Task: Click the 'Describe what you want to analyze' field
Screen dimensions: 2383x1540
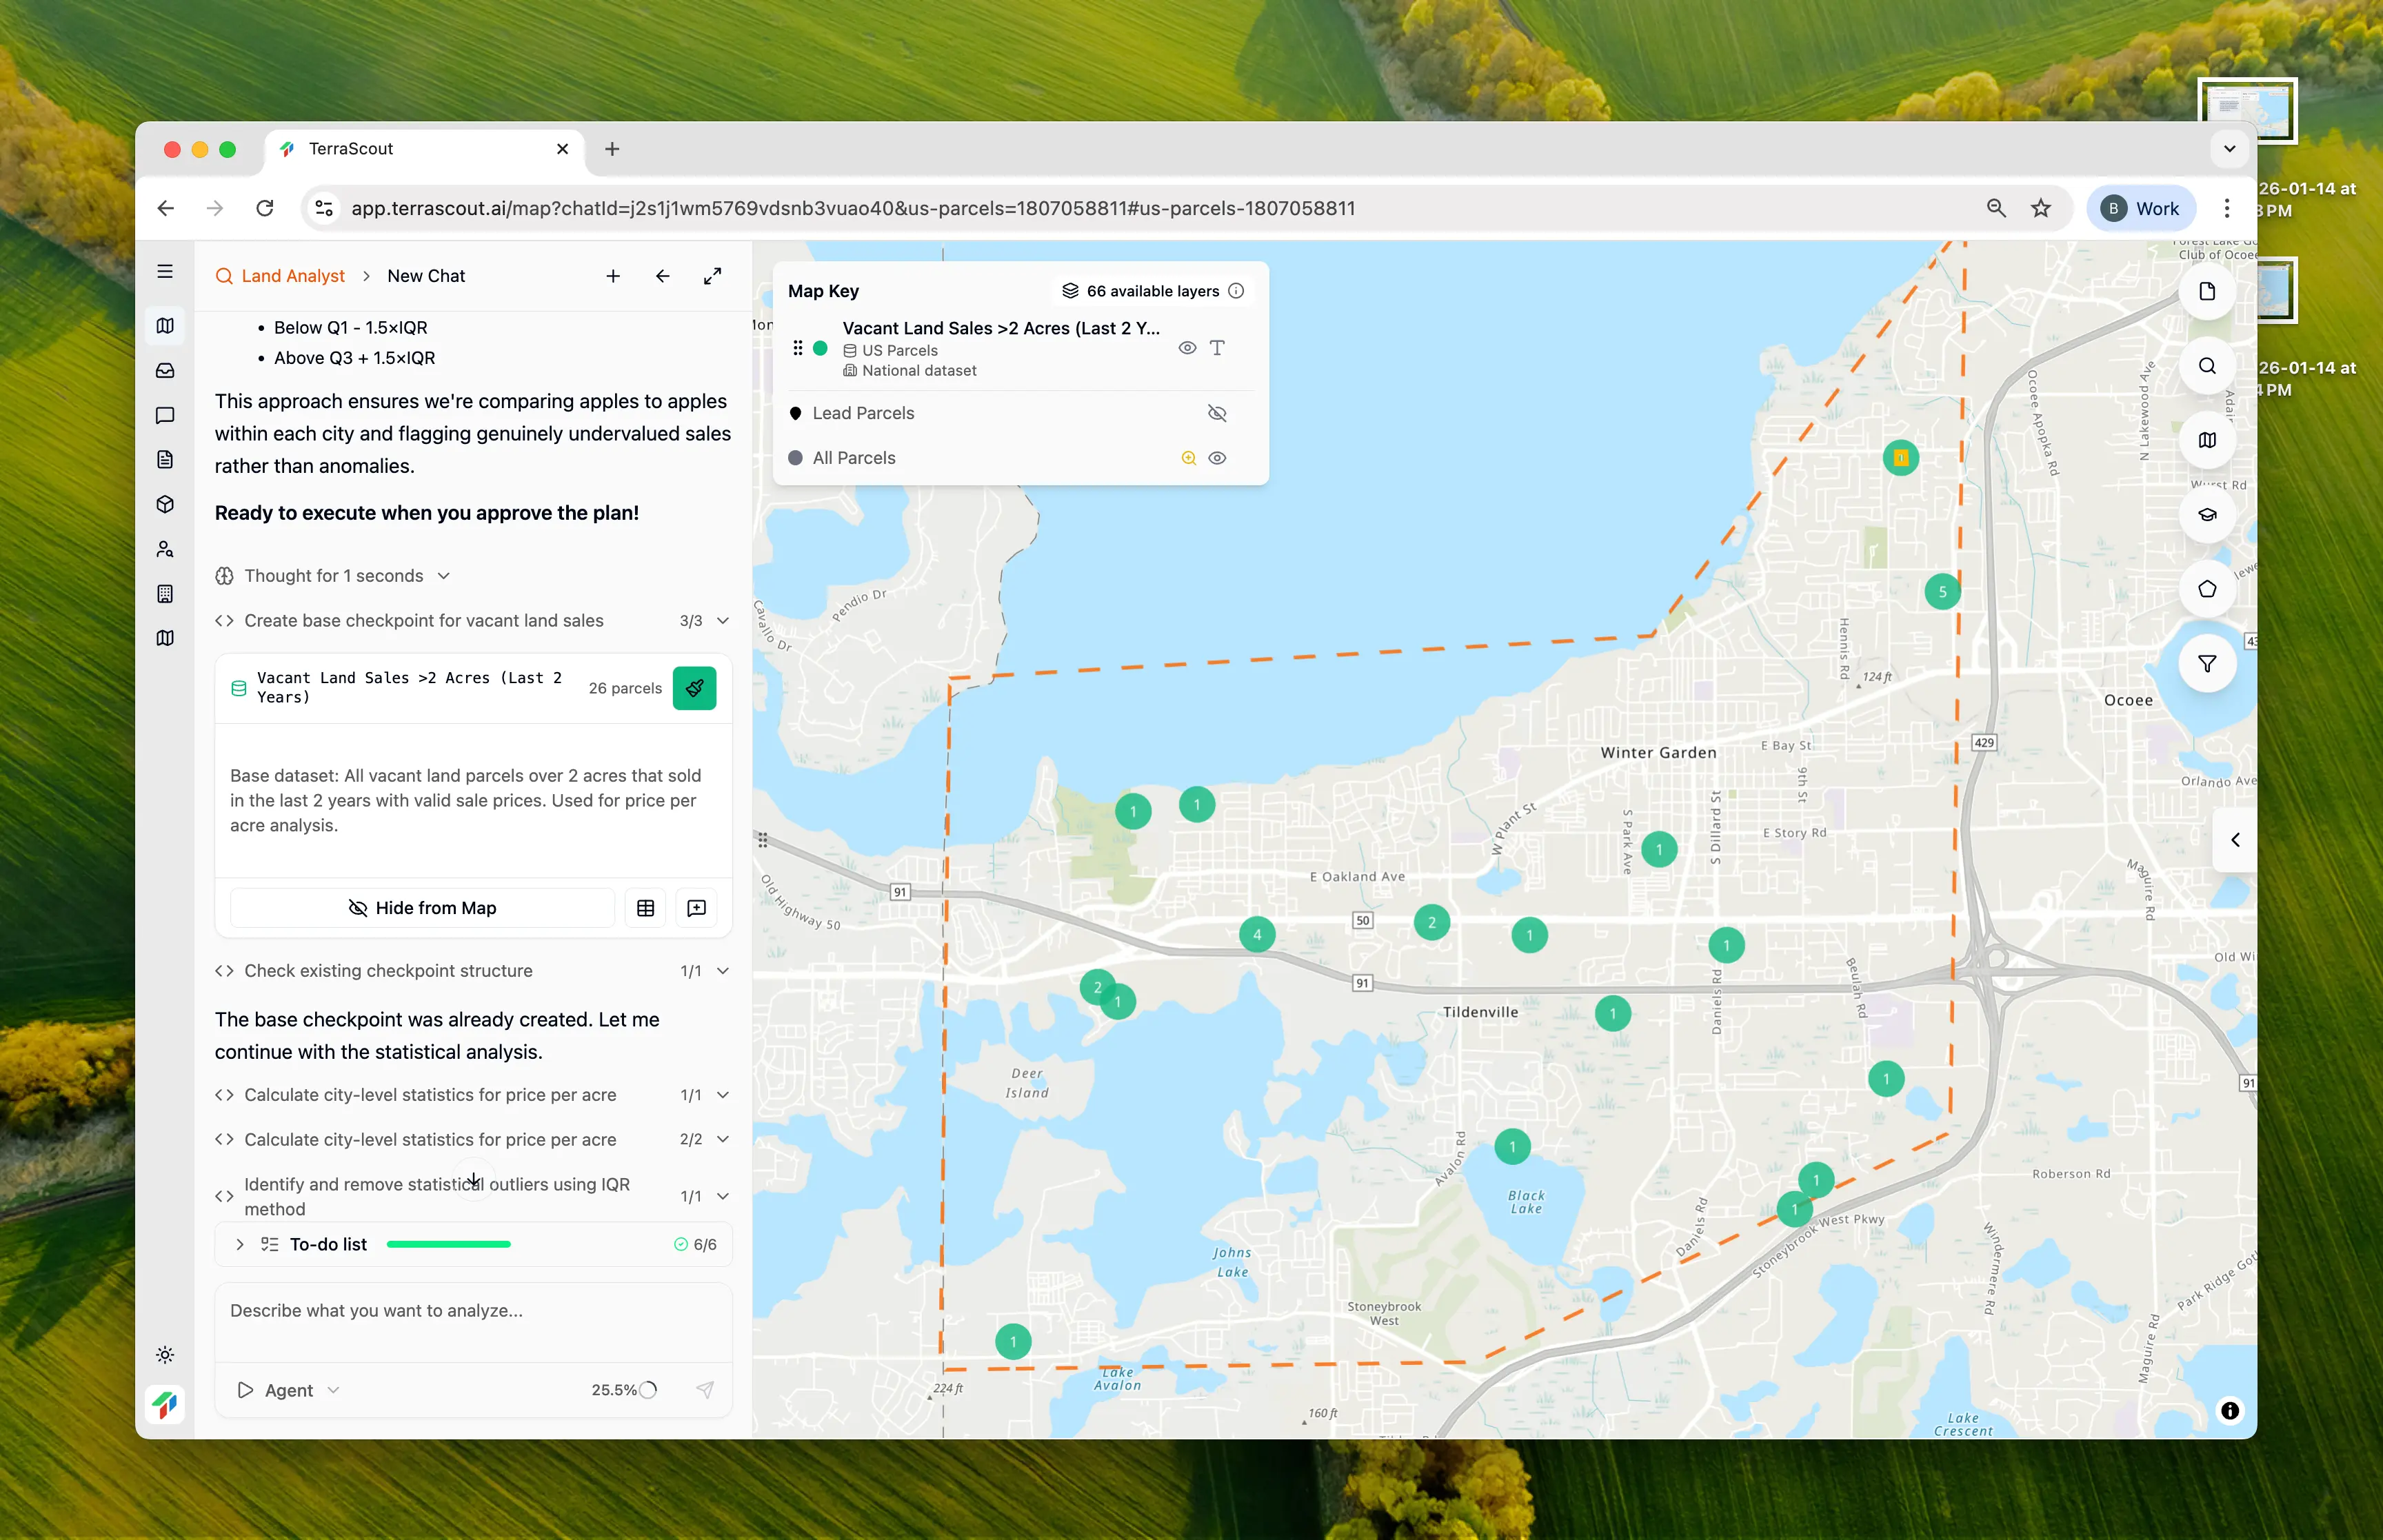Action: tap(473, 1311)
